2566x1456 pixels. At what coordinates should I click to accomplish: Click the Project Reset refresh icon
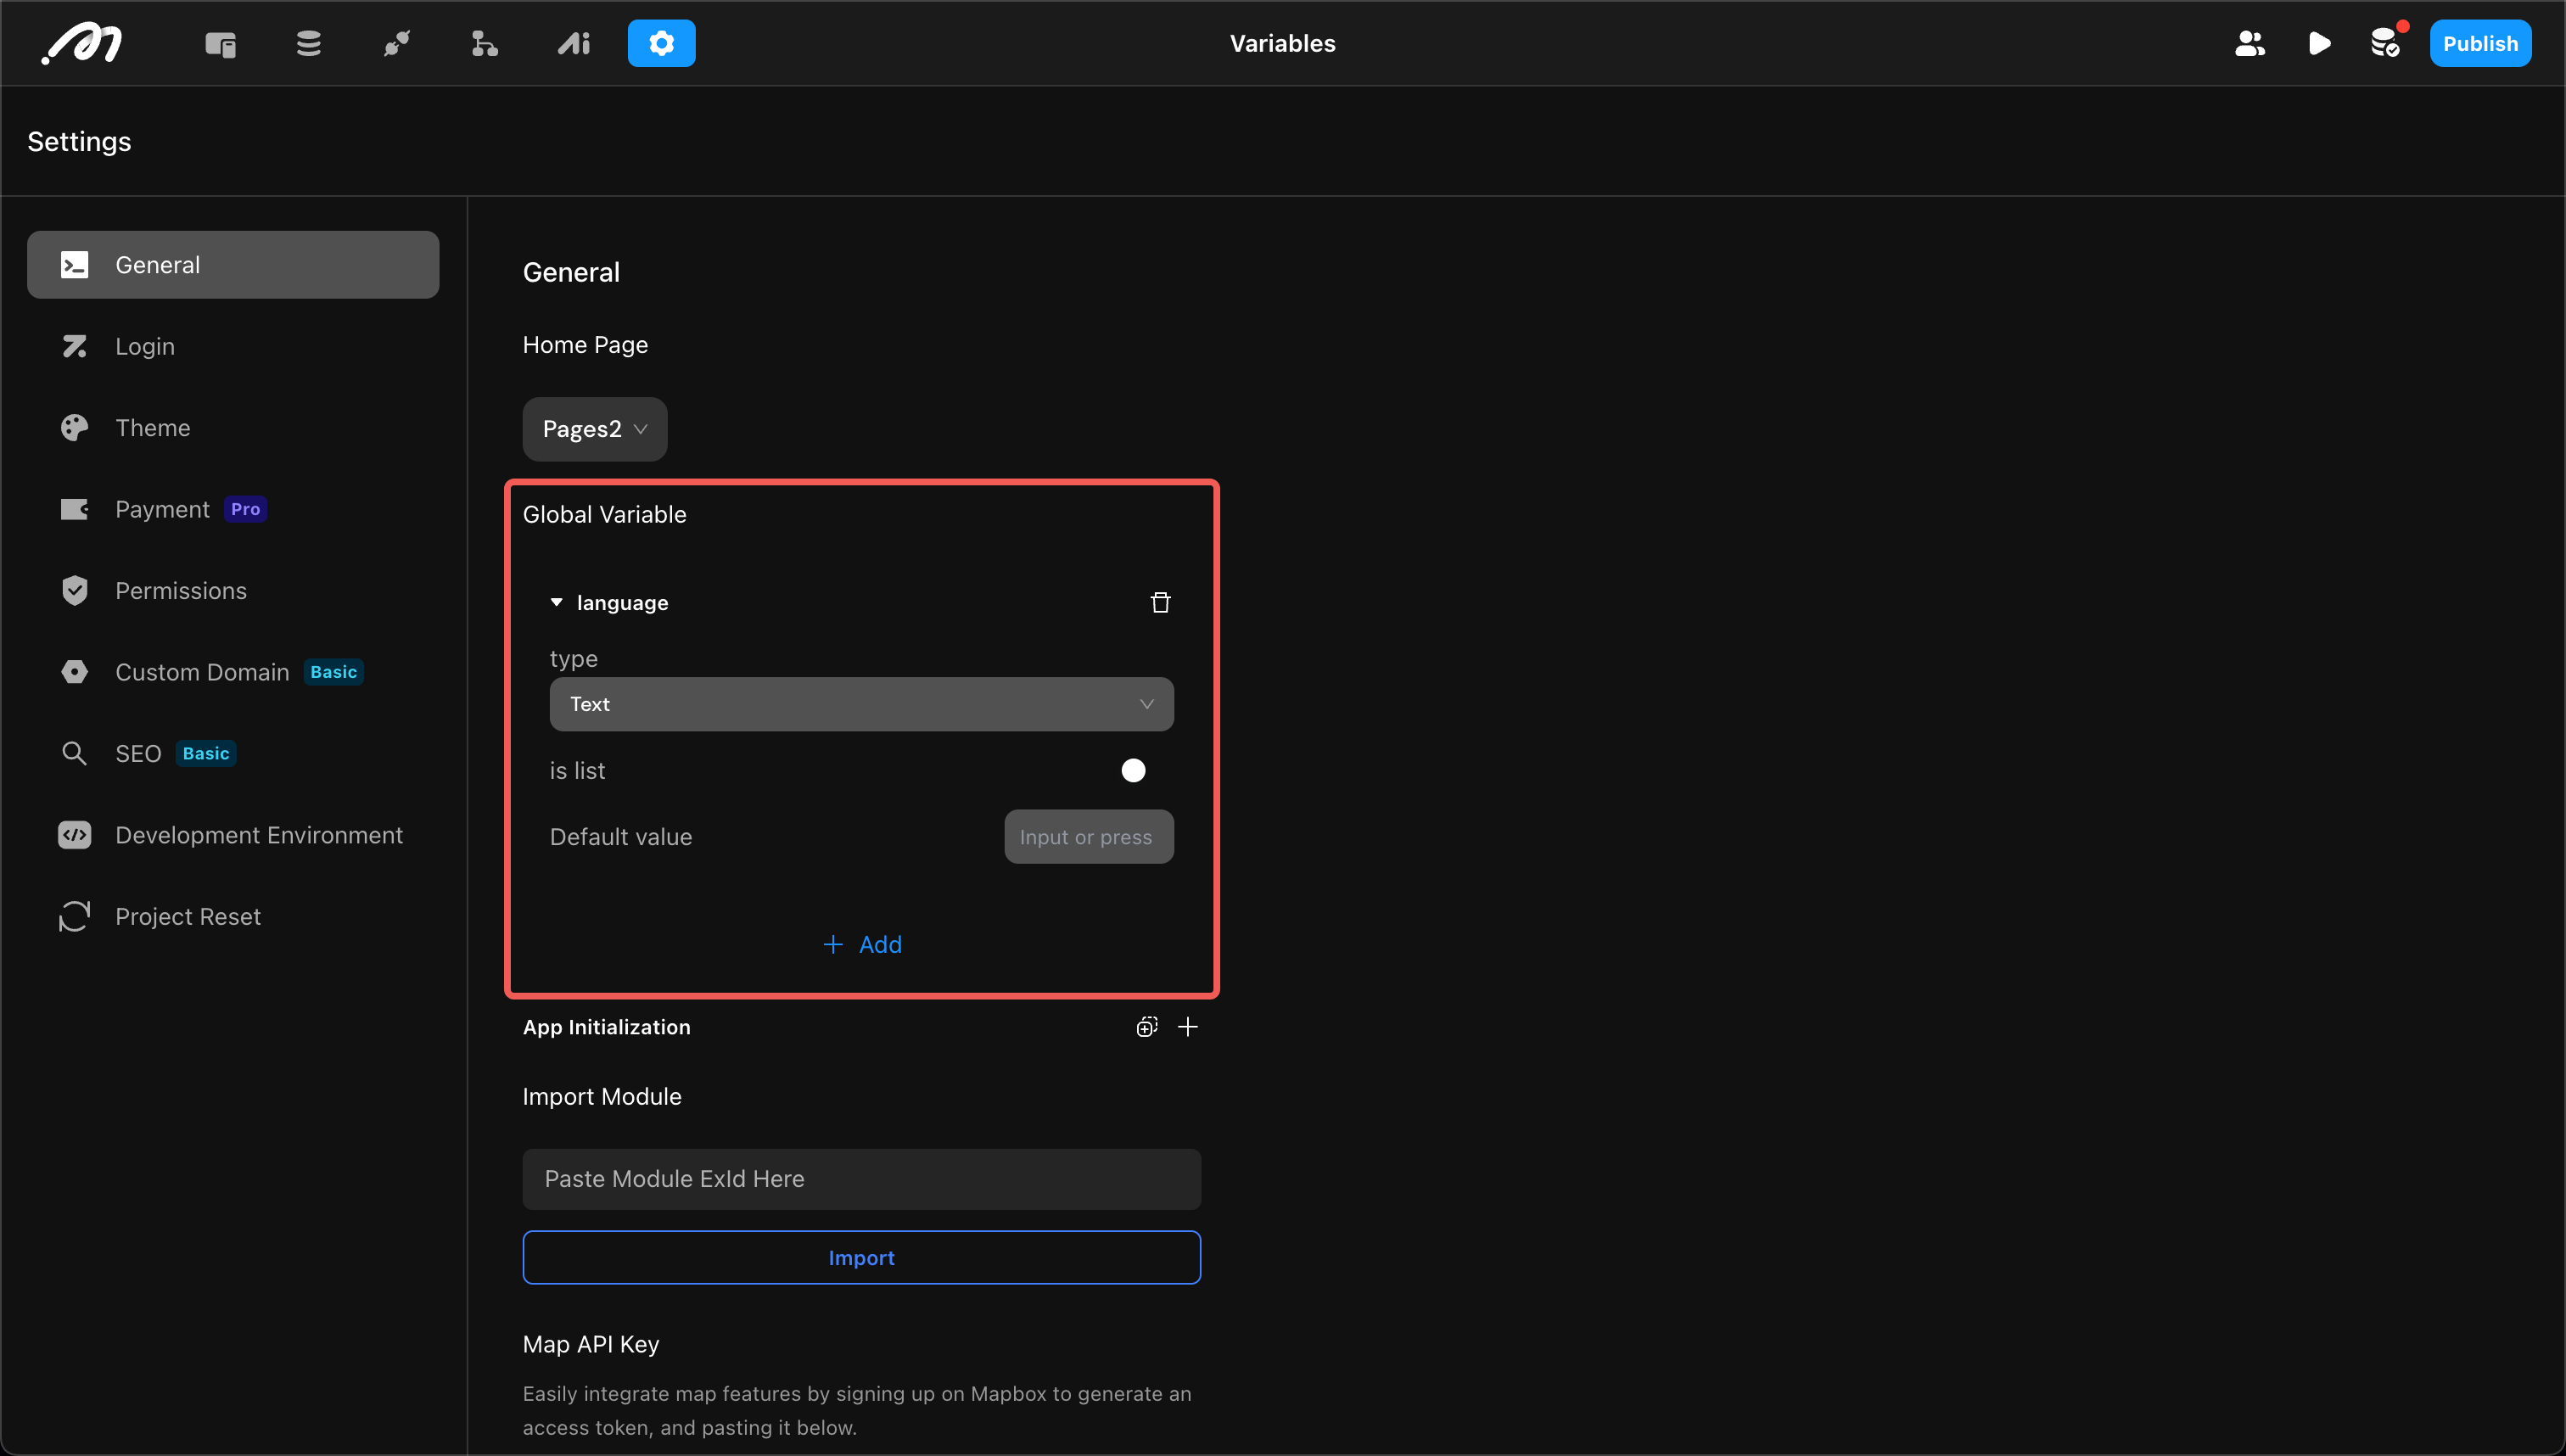[75, 917]
